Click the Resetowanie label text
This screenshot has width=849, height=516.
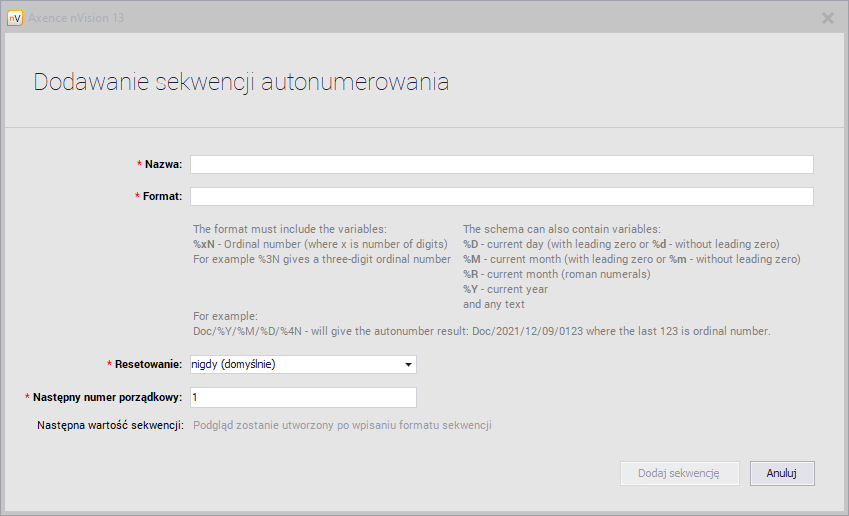point(148,364)
